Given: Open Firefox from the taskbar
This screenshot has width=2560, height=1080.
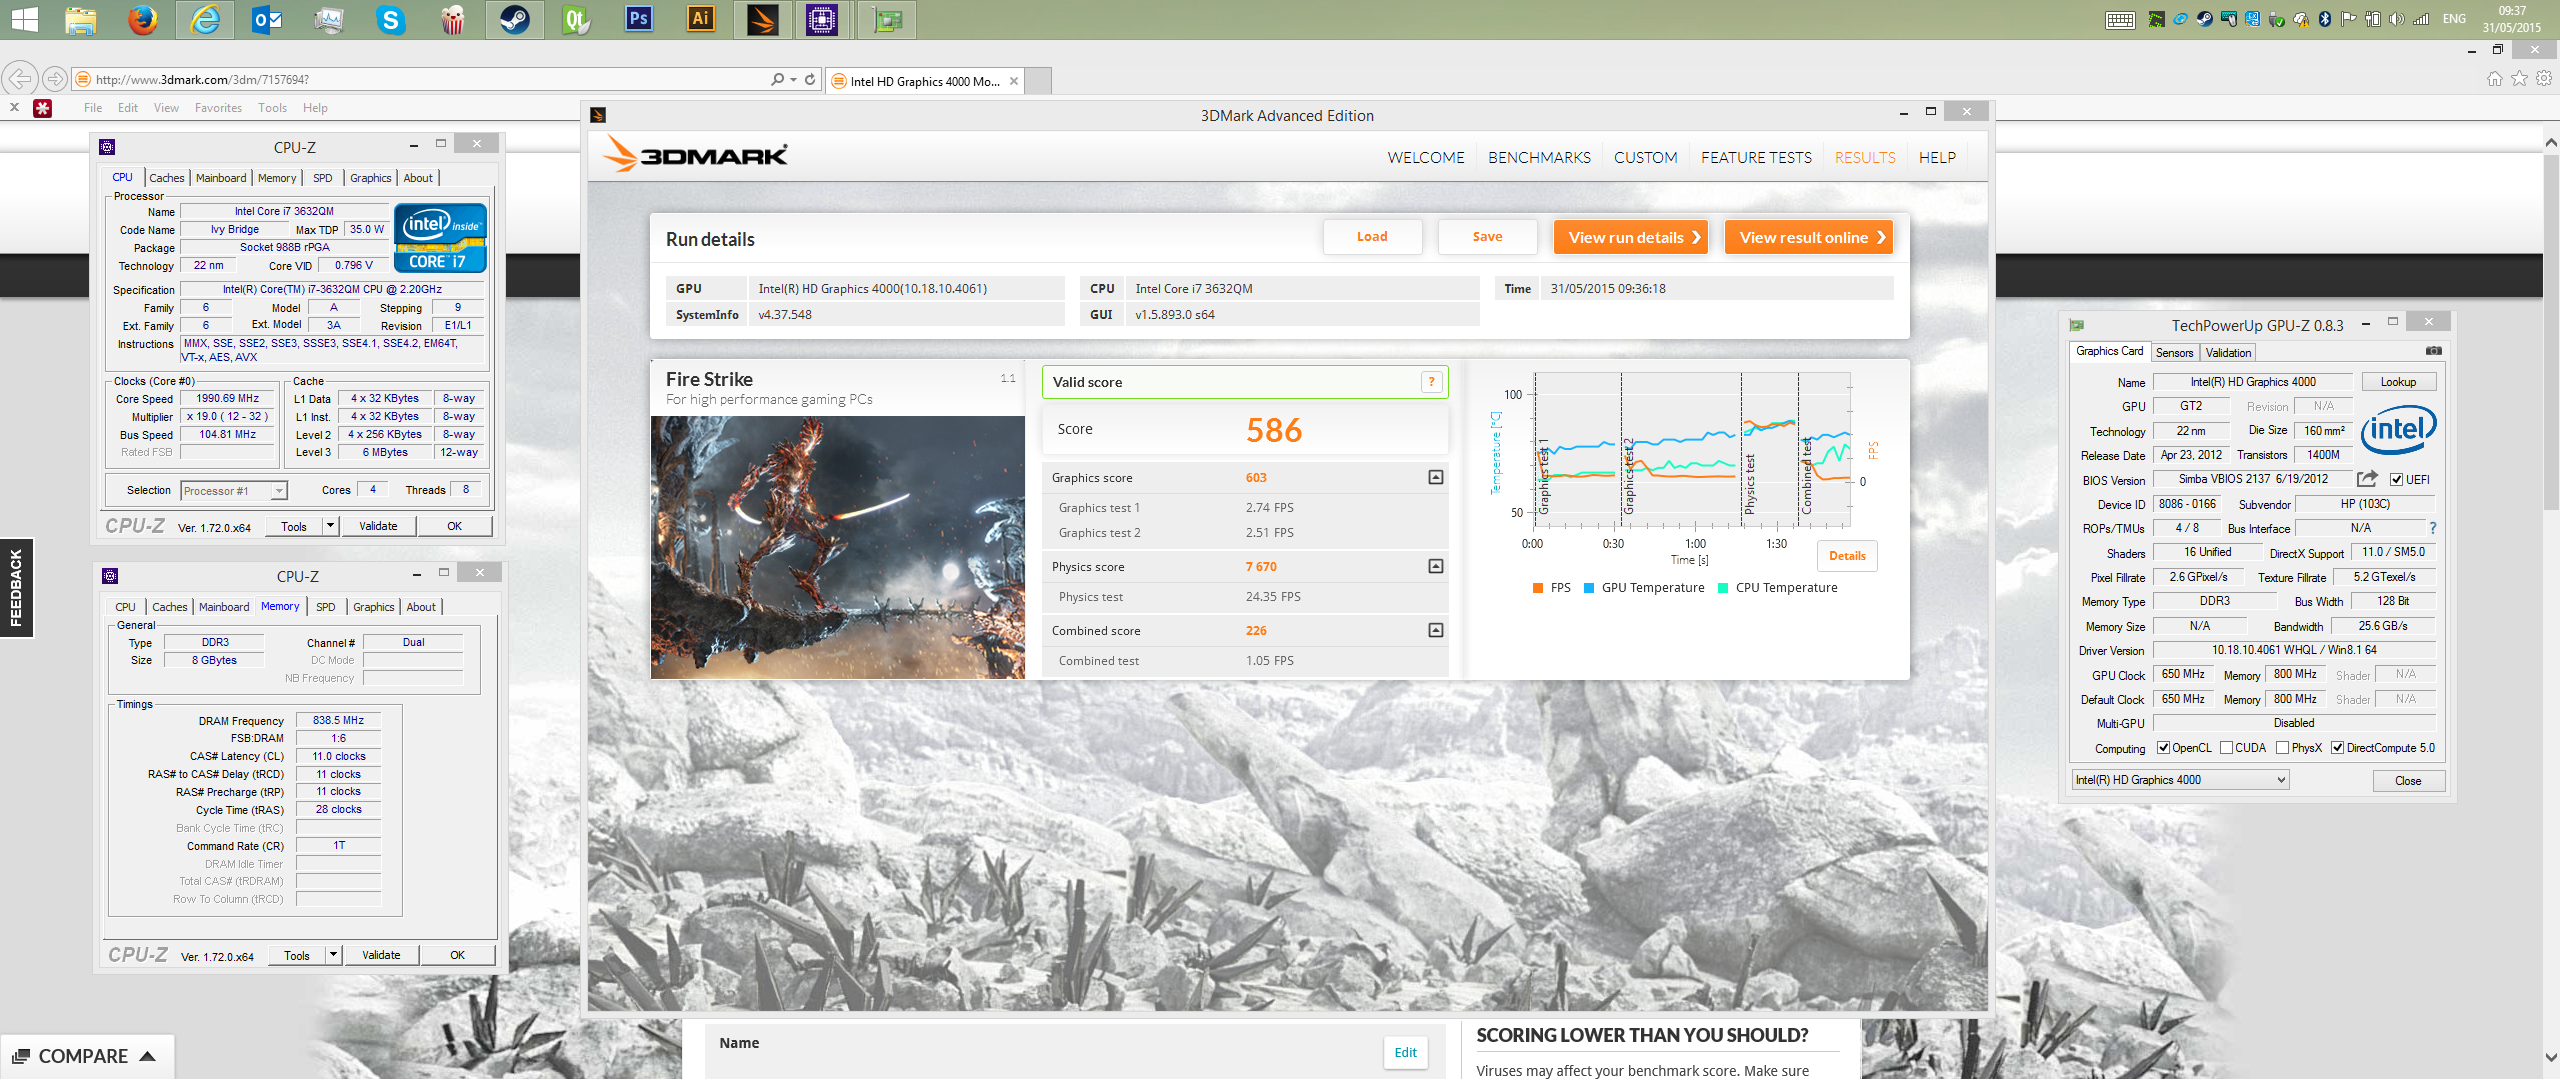Looking at the screenshot, I should pos(143,20).
